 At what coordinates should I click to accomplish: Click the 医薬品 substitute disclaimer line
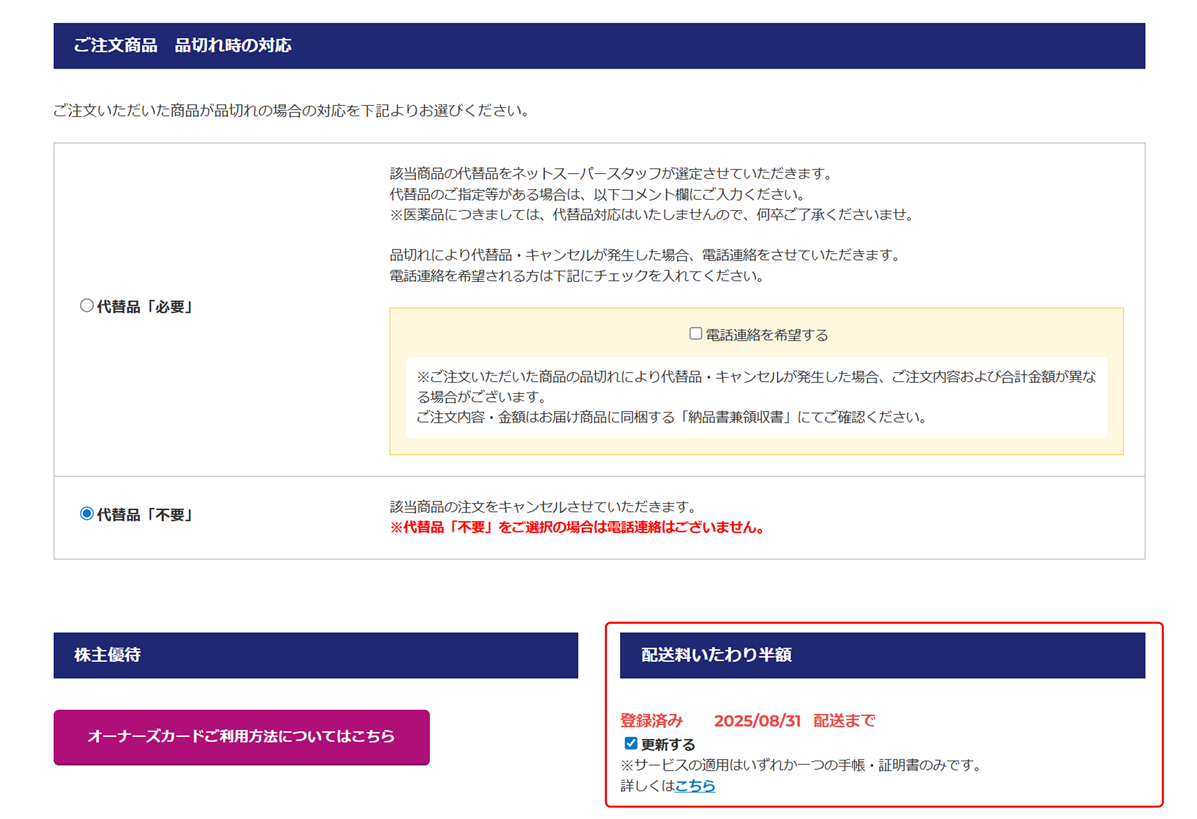tap(651, 215)
